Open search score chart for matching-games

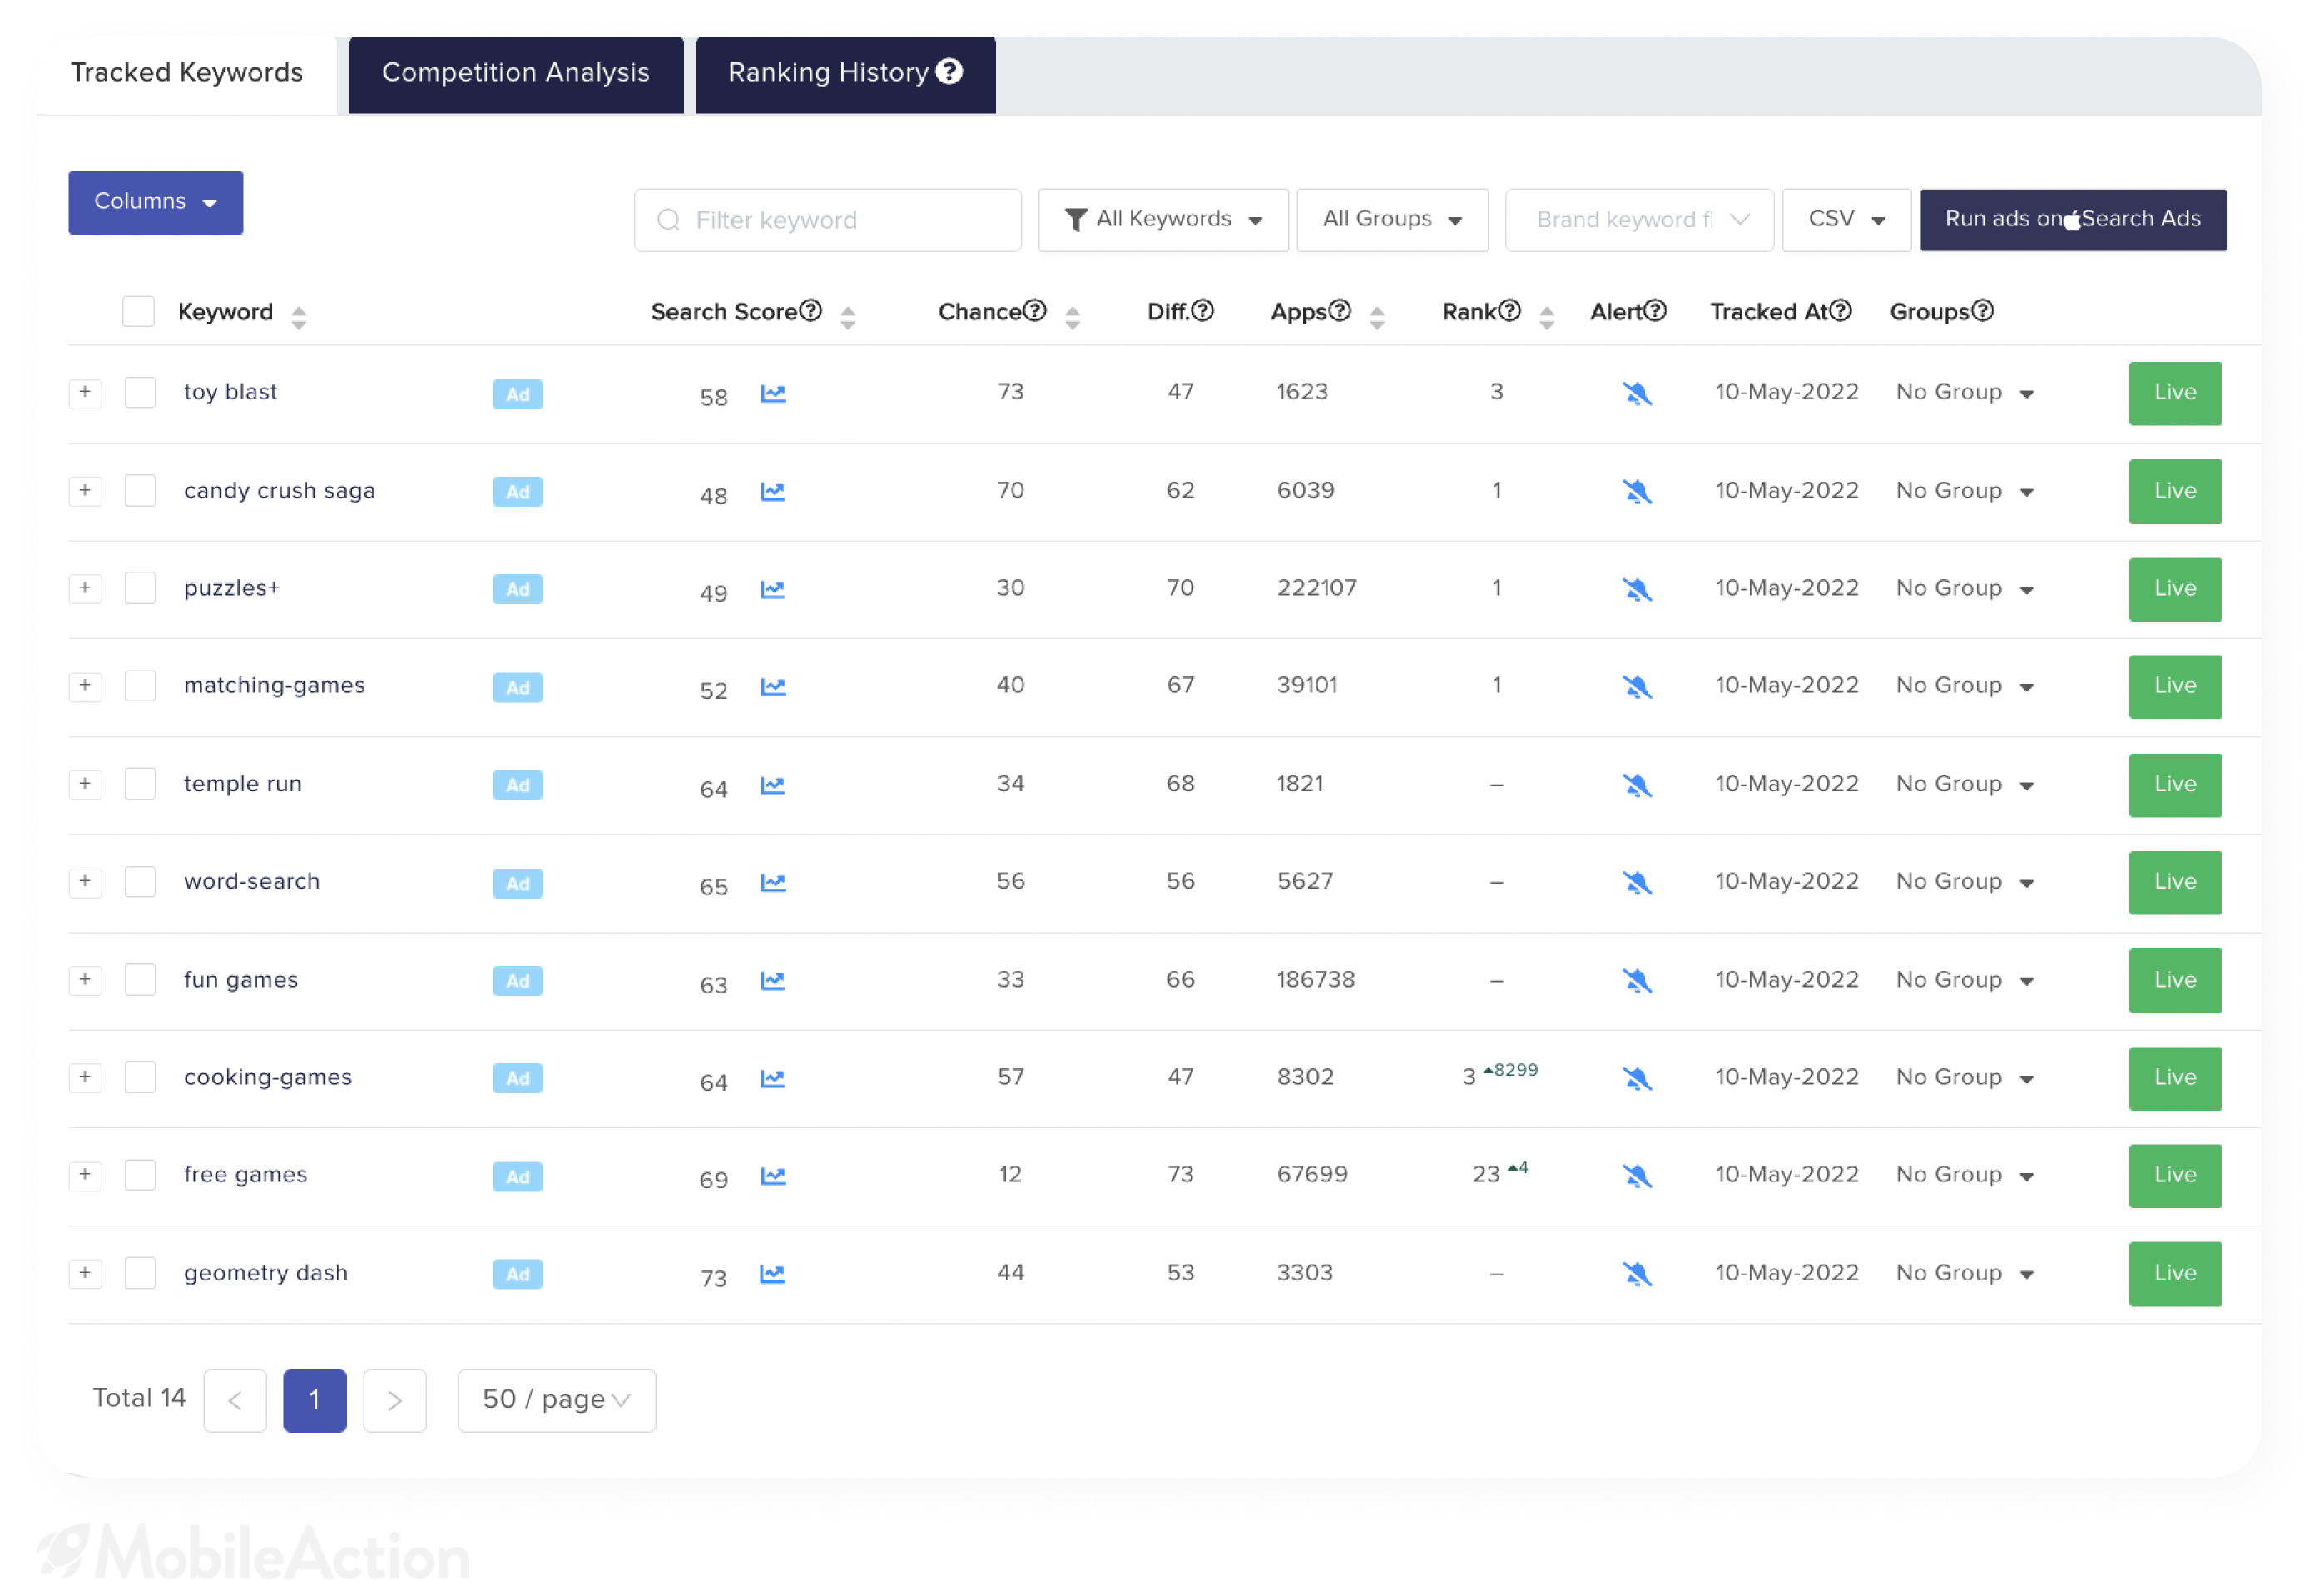point(773,687)
